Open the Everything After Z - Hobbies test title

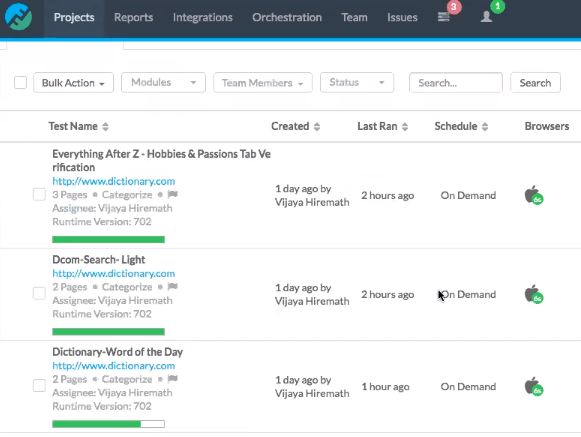(162, 160)
